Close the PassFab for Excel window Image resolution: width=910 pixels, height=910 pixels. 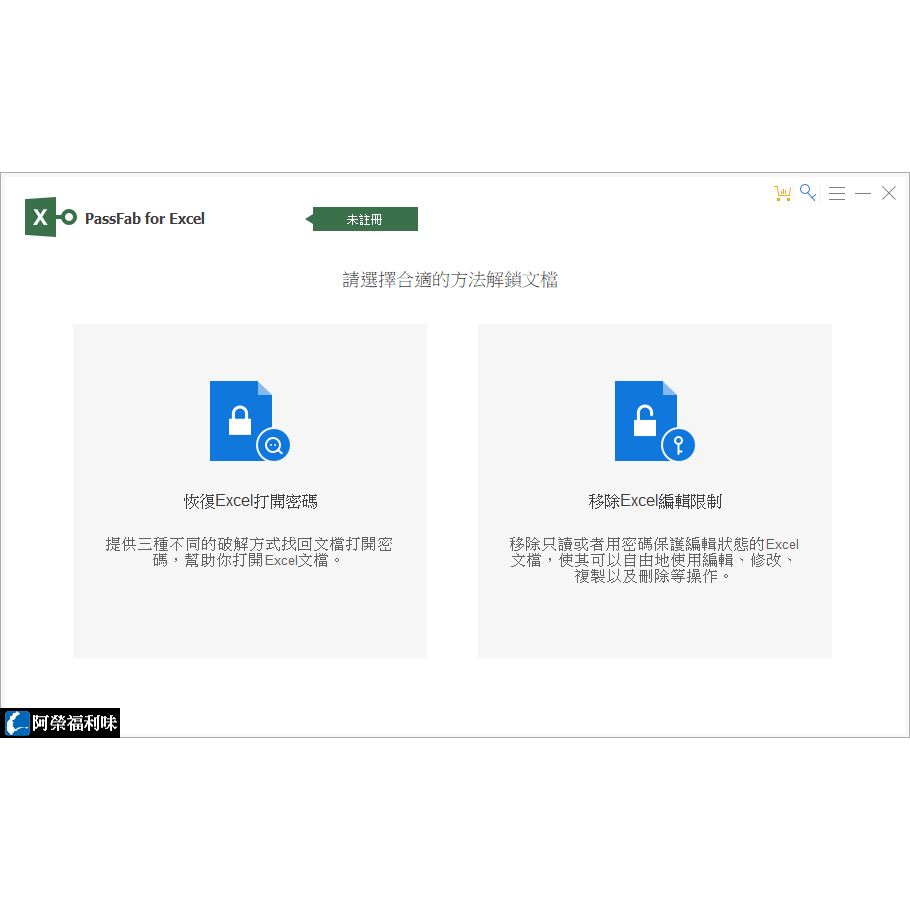tap(889, 193)
